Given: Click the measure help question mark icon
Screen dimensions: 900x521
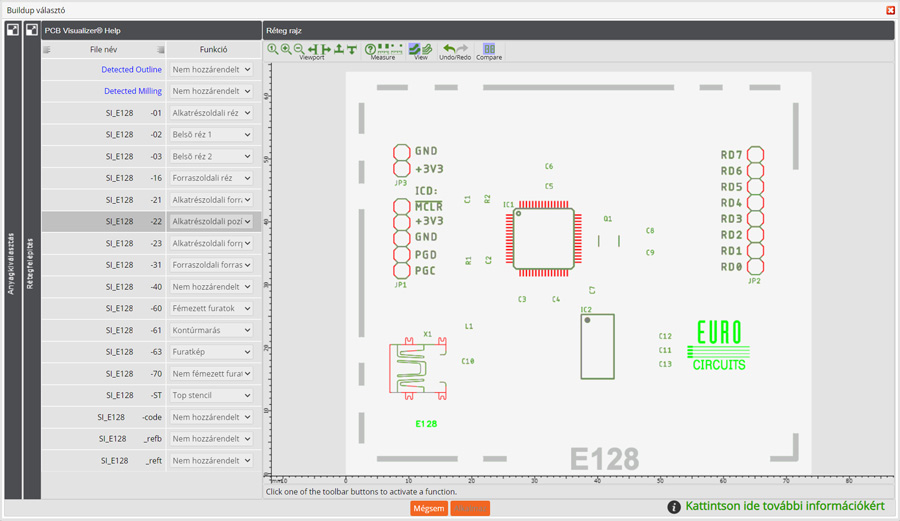Looking at the screenshot, I should point(370,49).
